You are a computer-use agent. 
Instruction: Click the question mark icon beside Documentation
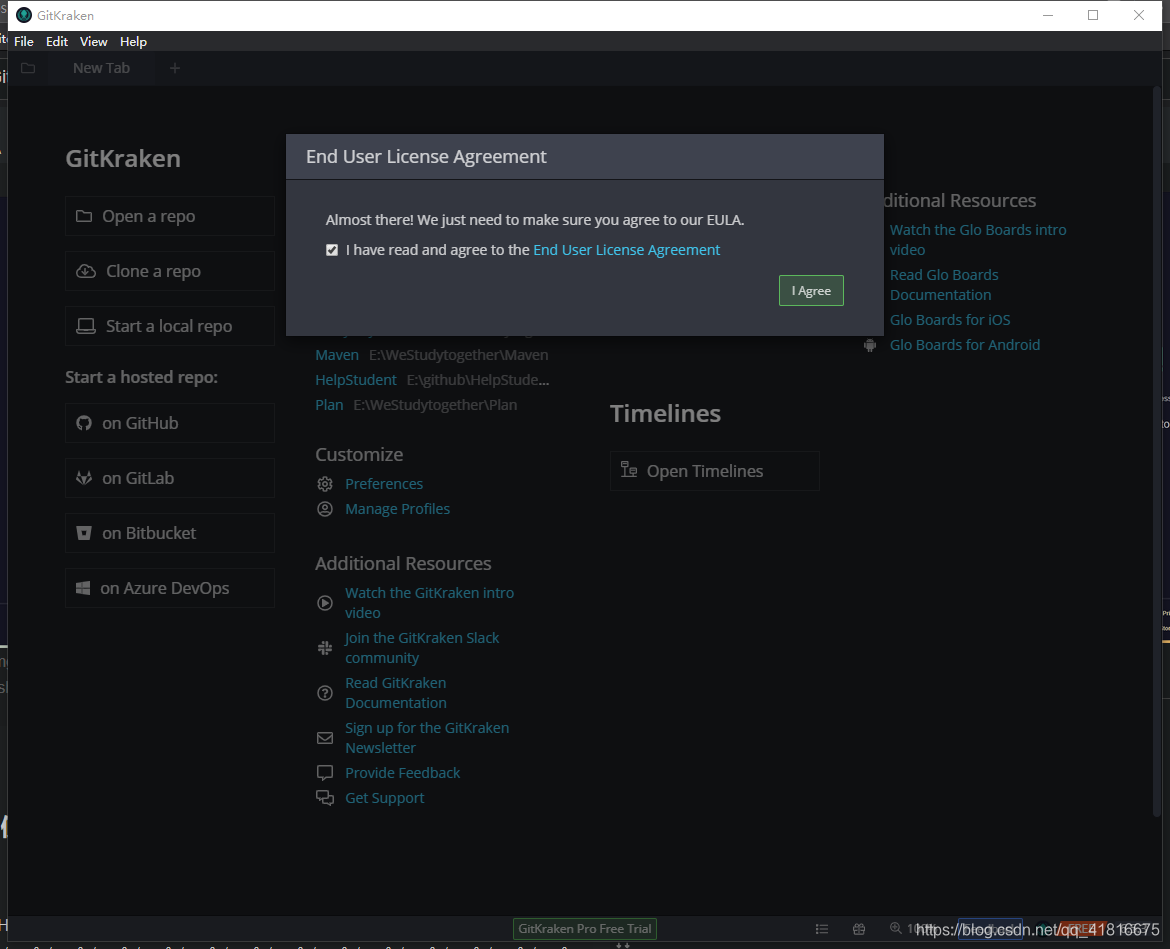pyautogui.click(x=325, y=693)
